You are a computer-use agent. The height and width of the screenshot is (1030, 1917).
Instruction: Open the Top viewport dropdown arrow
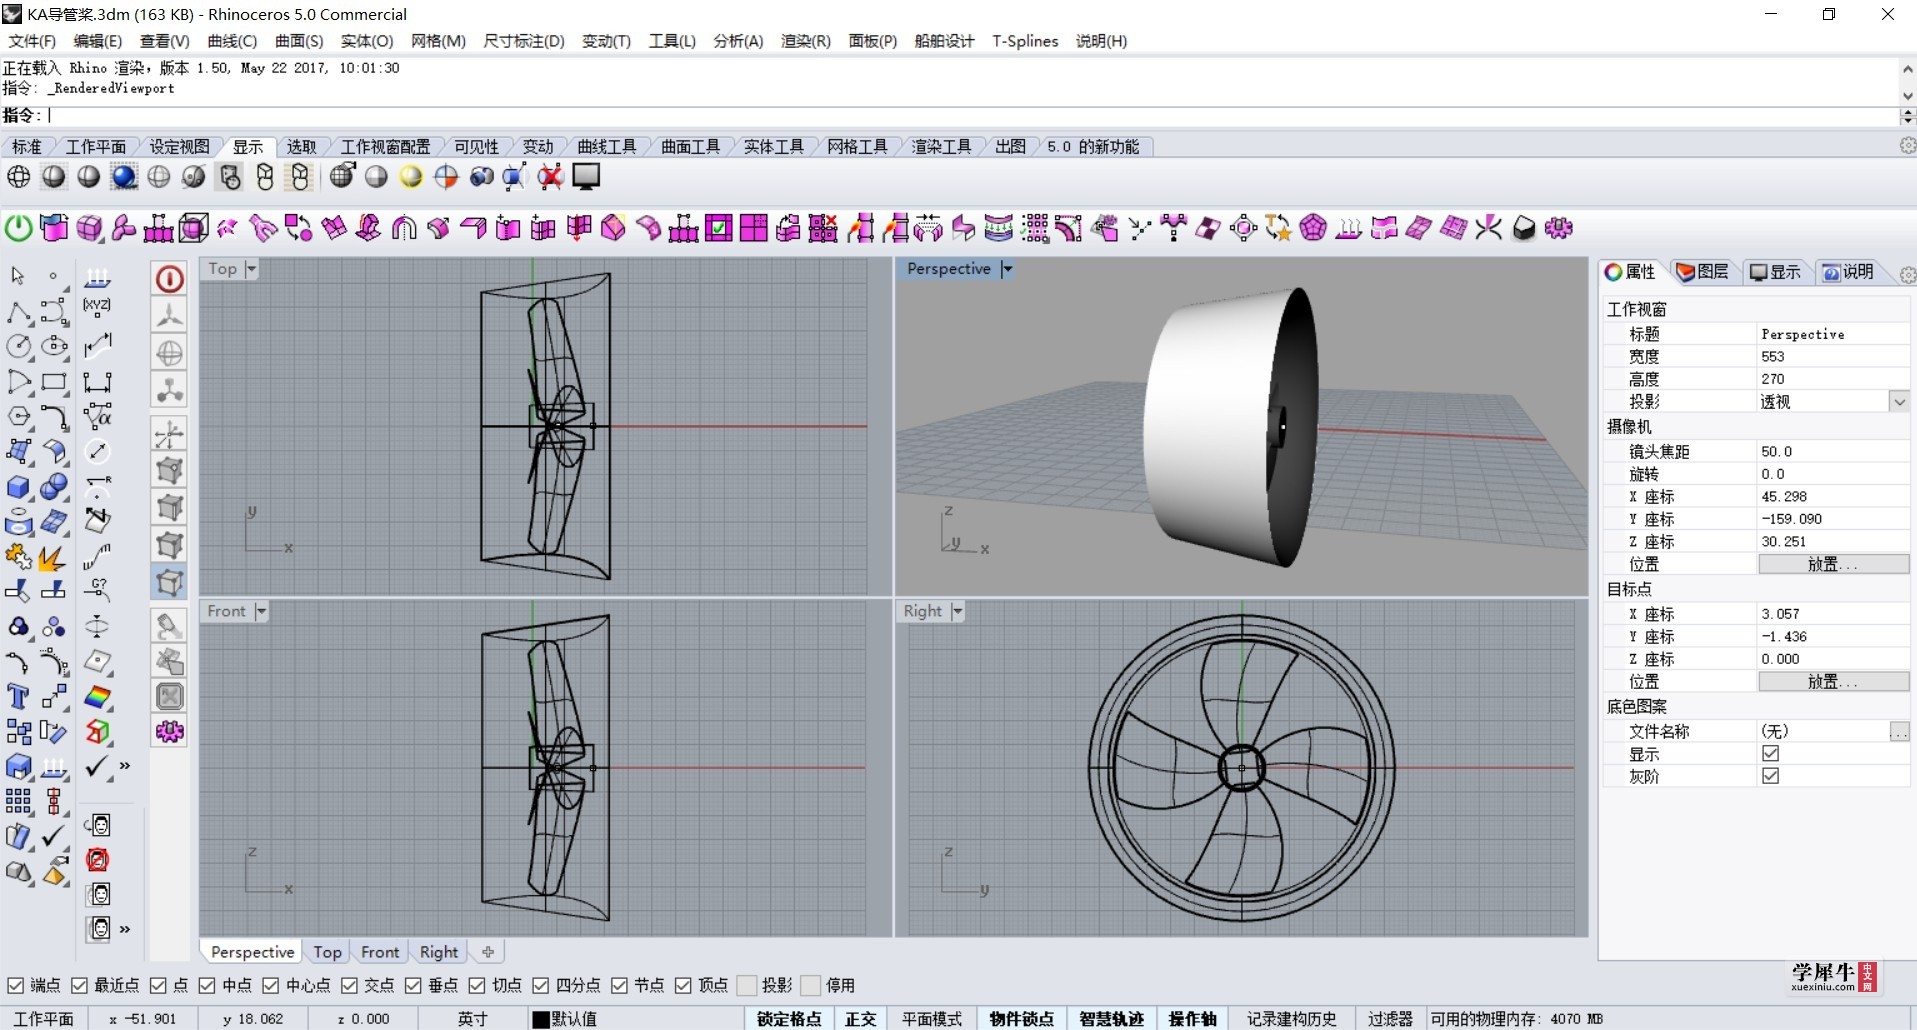[x=251, y=269]
